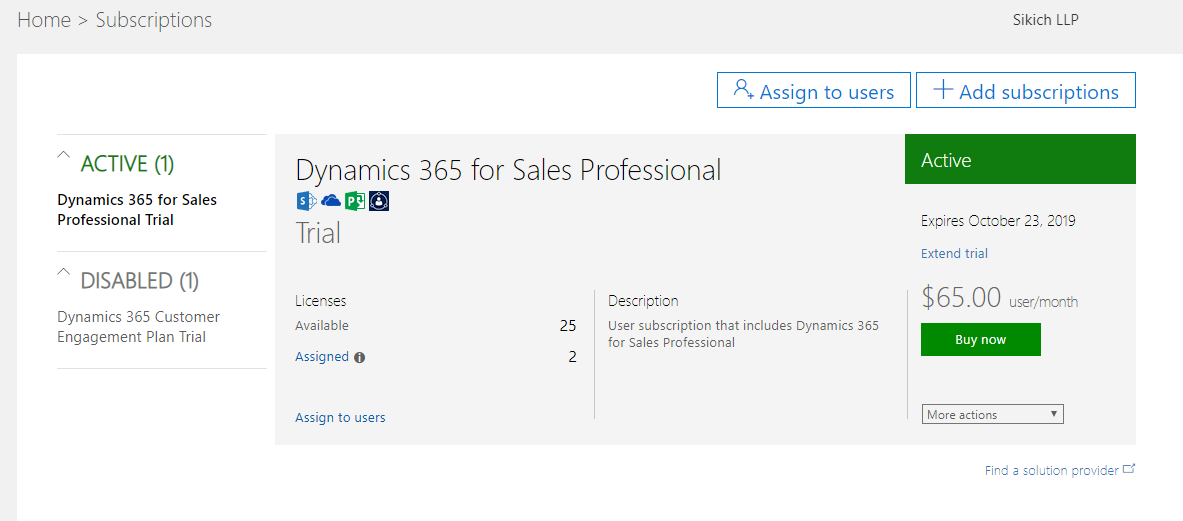Click the Sikich LLP organization name
Viewport: 1183px width, 521px height.
pyautogui.click(x=1045, y=20)
